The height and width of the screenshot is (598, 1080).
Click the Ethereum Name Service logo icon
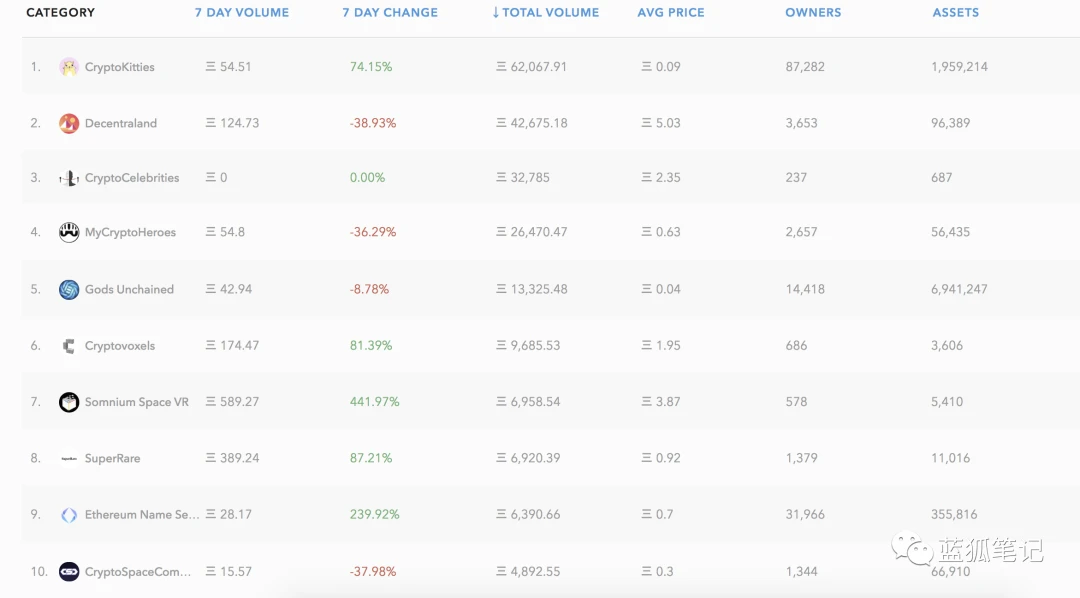[69, 515]
